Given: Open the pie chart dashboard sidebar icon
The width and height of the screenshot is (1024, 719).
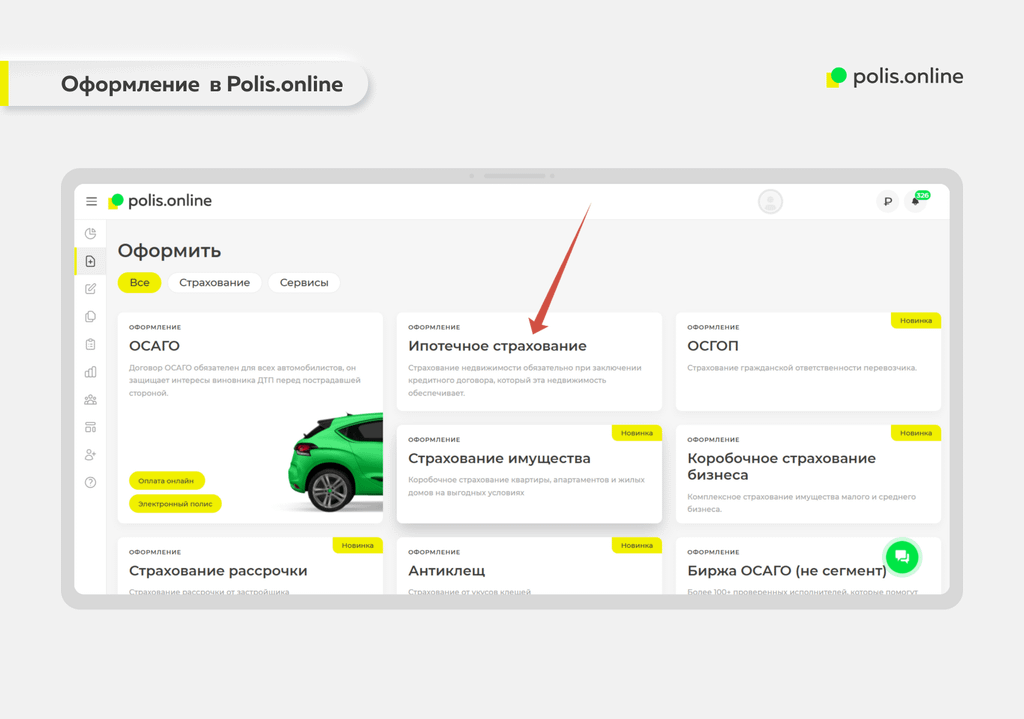Looking at the screenshot, I should coord(90,234).
